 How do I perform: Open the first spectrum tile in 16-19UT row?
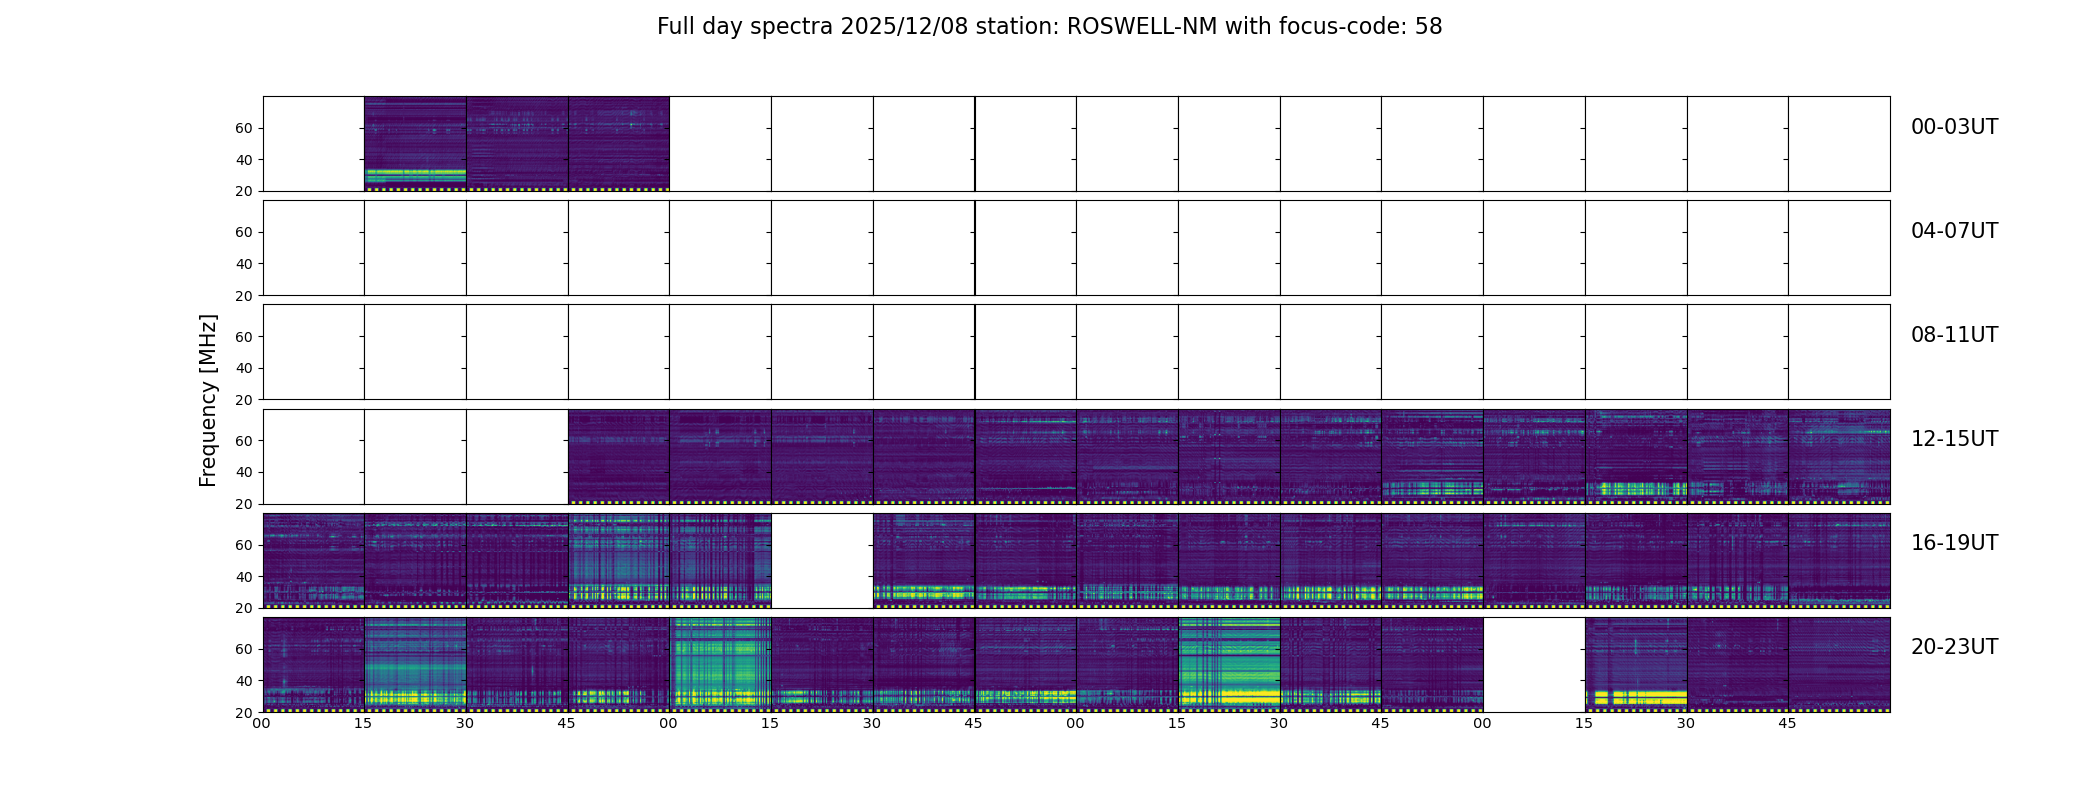(314, 561)
